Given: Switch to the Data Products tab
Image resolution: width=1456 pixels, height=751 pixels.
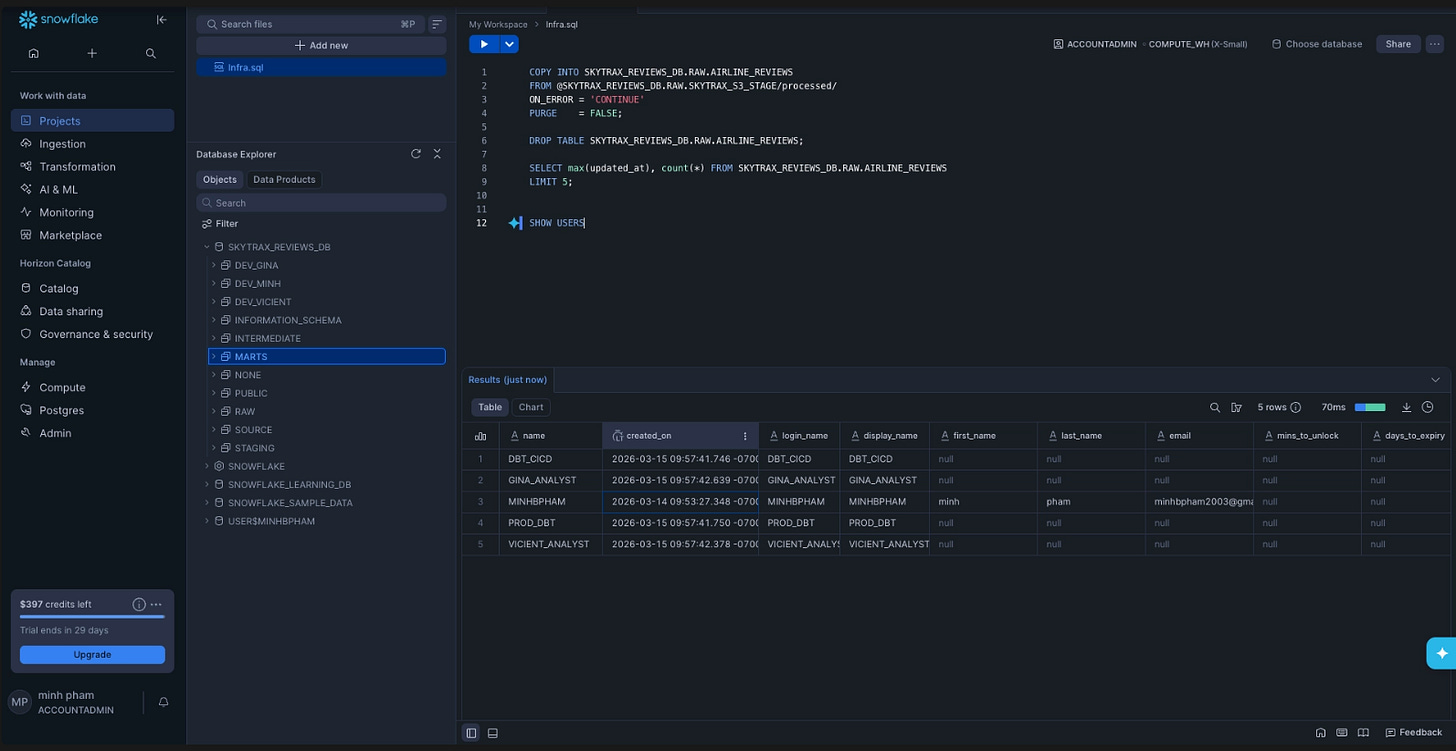Looking at the screenshot, I should (284, 180).
